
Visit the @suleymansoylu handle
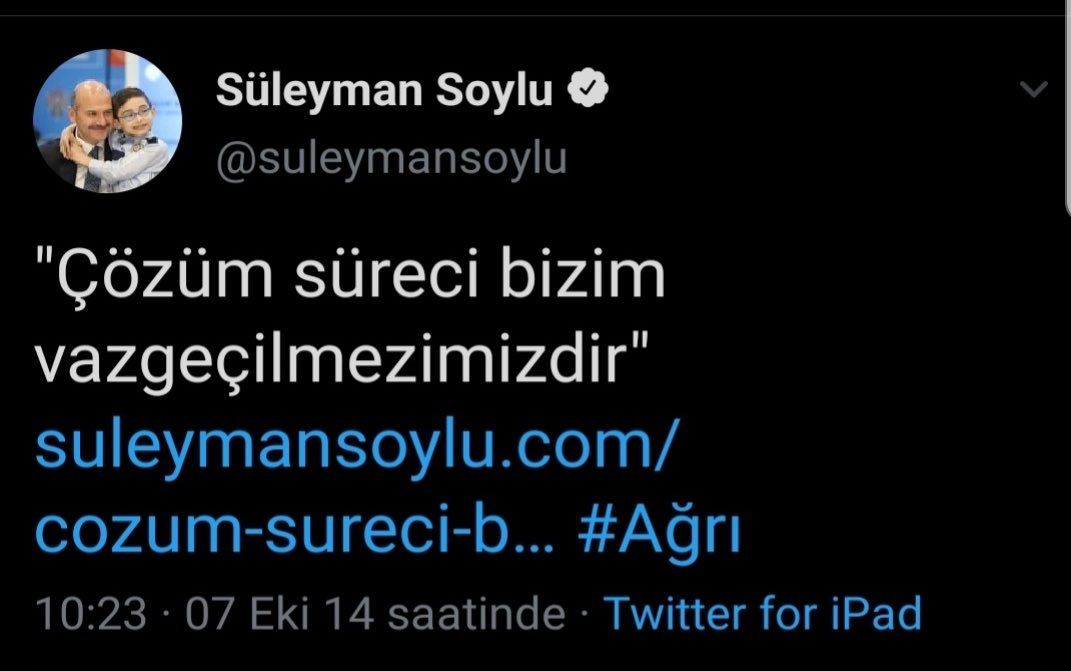391,160
